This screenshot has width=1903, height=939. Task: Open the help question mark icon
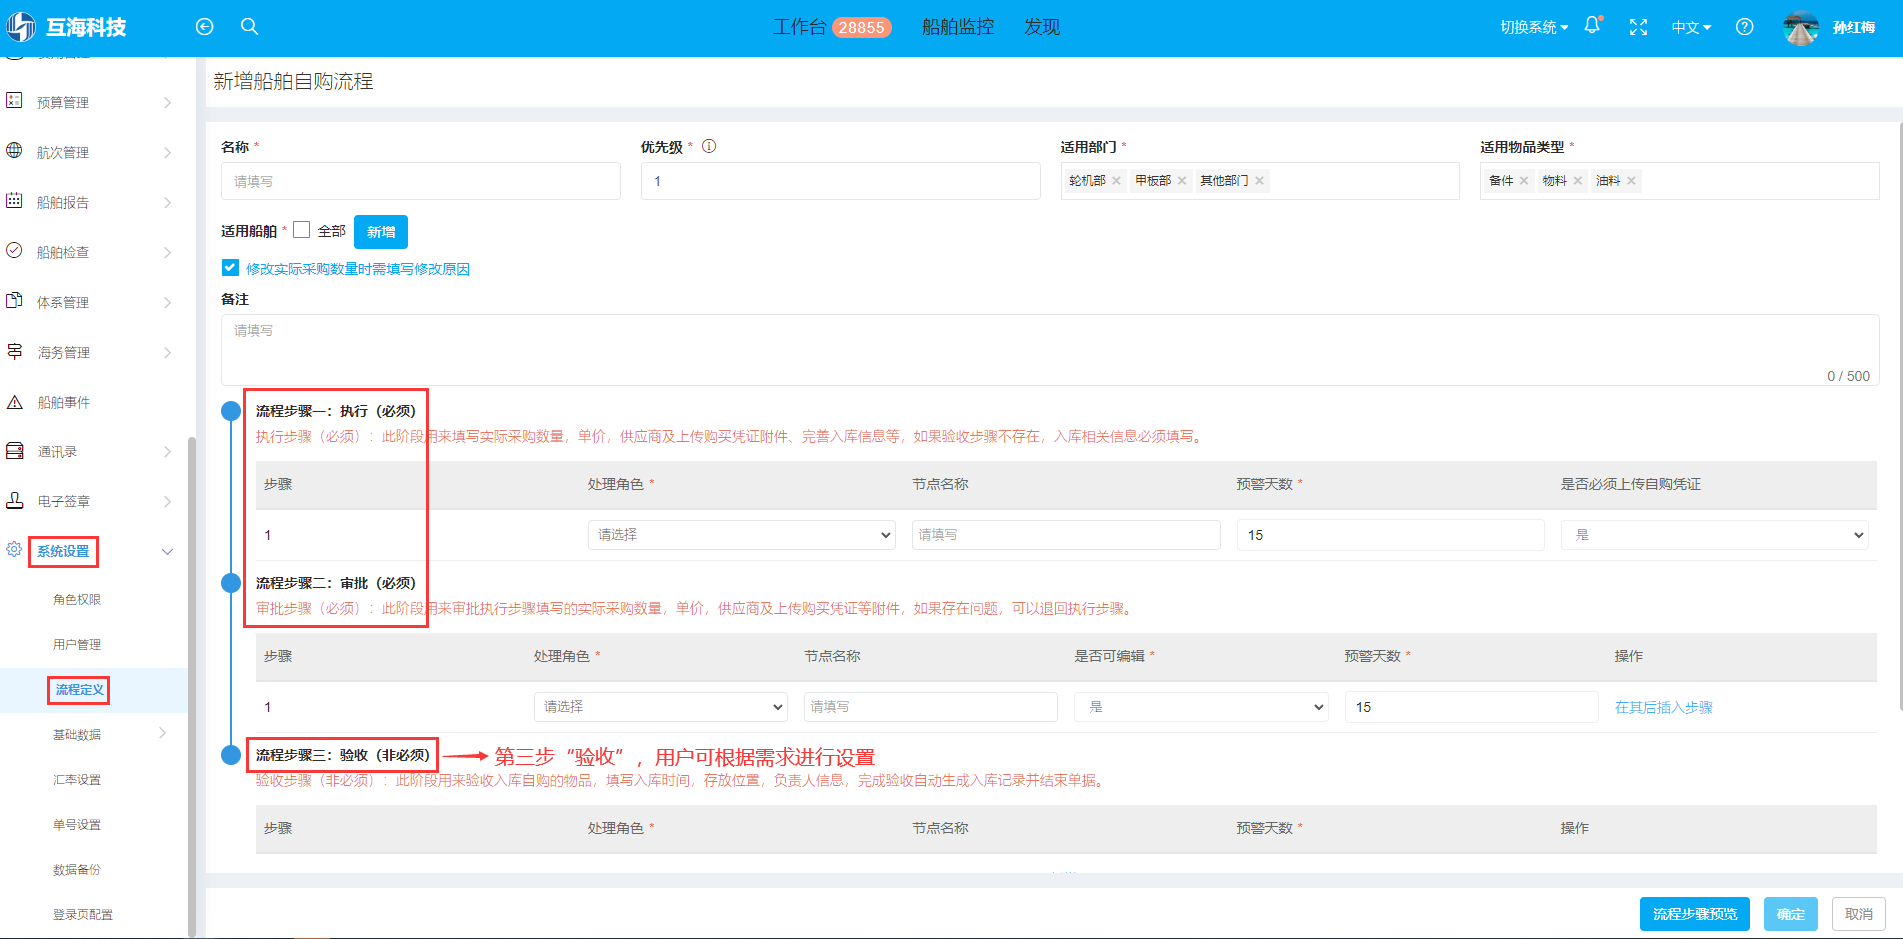1744,27
